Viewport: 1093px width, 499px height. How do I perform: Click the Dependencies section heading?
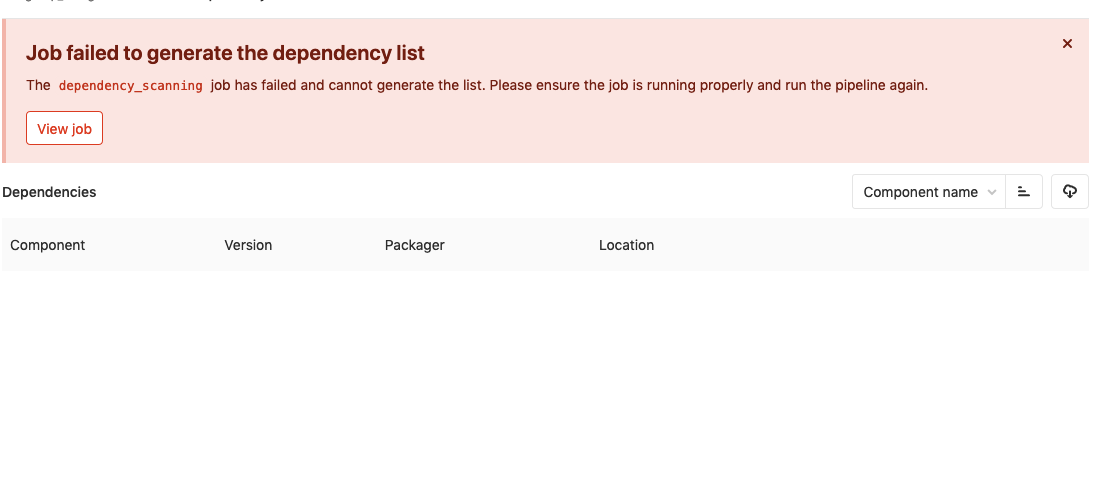[x=49, y=192]
